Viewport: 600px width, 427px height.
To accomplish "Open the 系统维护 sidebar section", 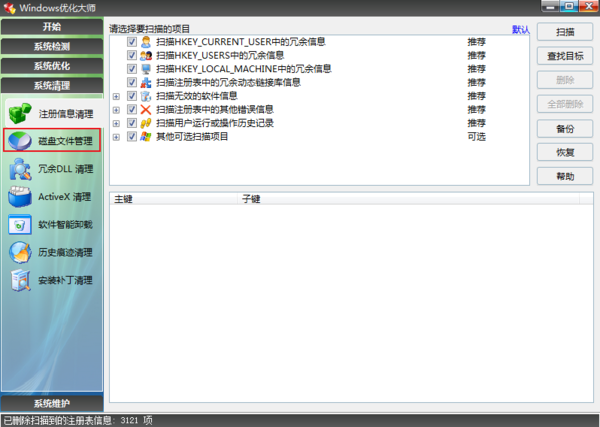I will tap(52, 403).
